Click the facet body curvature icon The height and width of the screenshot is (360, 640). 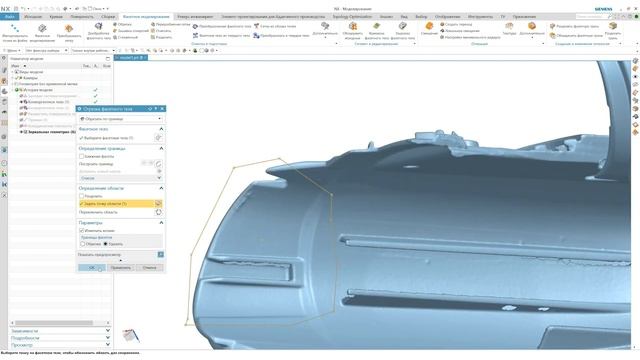pyautogui.click(x=376, y=27)
